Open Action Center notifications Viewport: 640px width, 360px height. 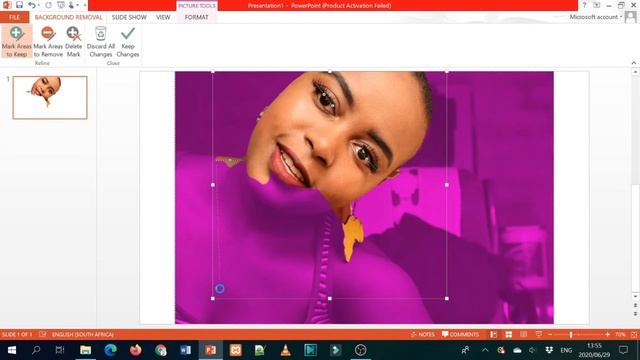point(623,350)
